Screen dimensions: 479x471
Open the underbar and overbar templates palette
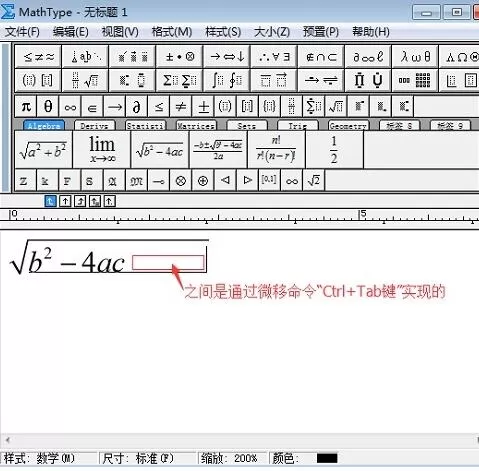coord(274,80)
